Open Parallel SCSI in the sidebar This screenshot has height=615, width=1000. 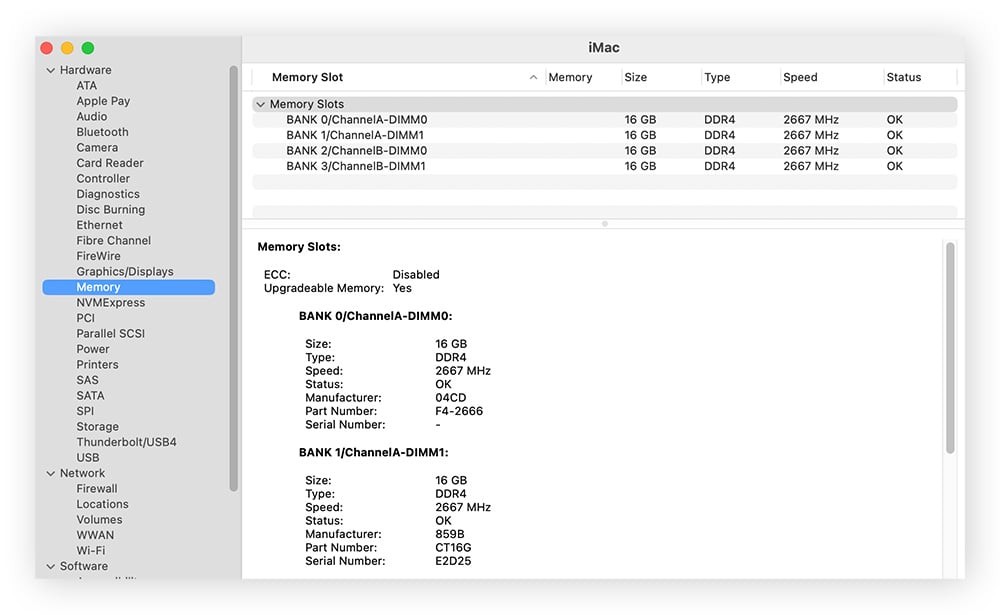pyautogui.click(x=111, y=334)
